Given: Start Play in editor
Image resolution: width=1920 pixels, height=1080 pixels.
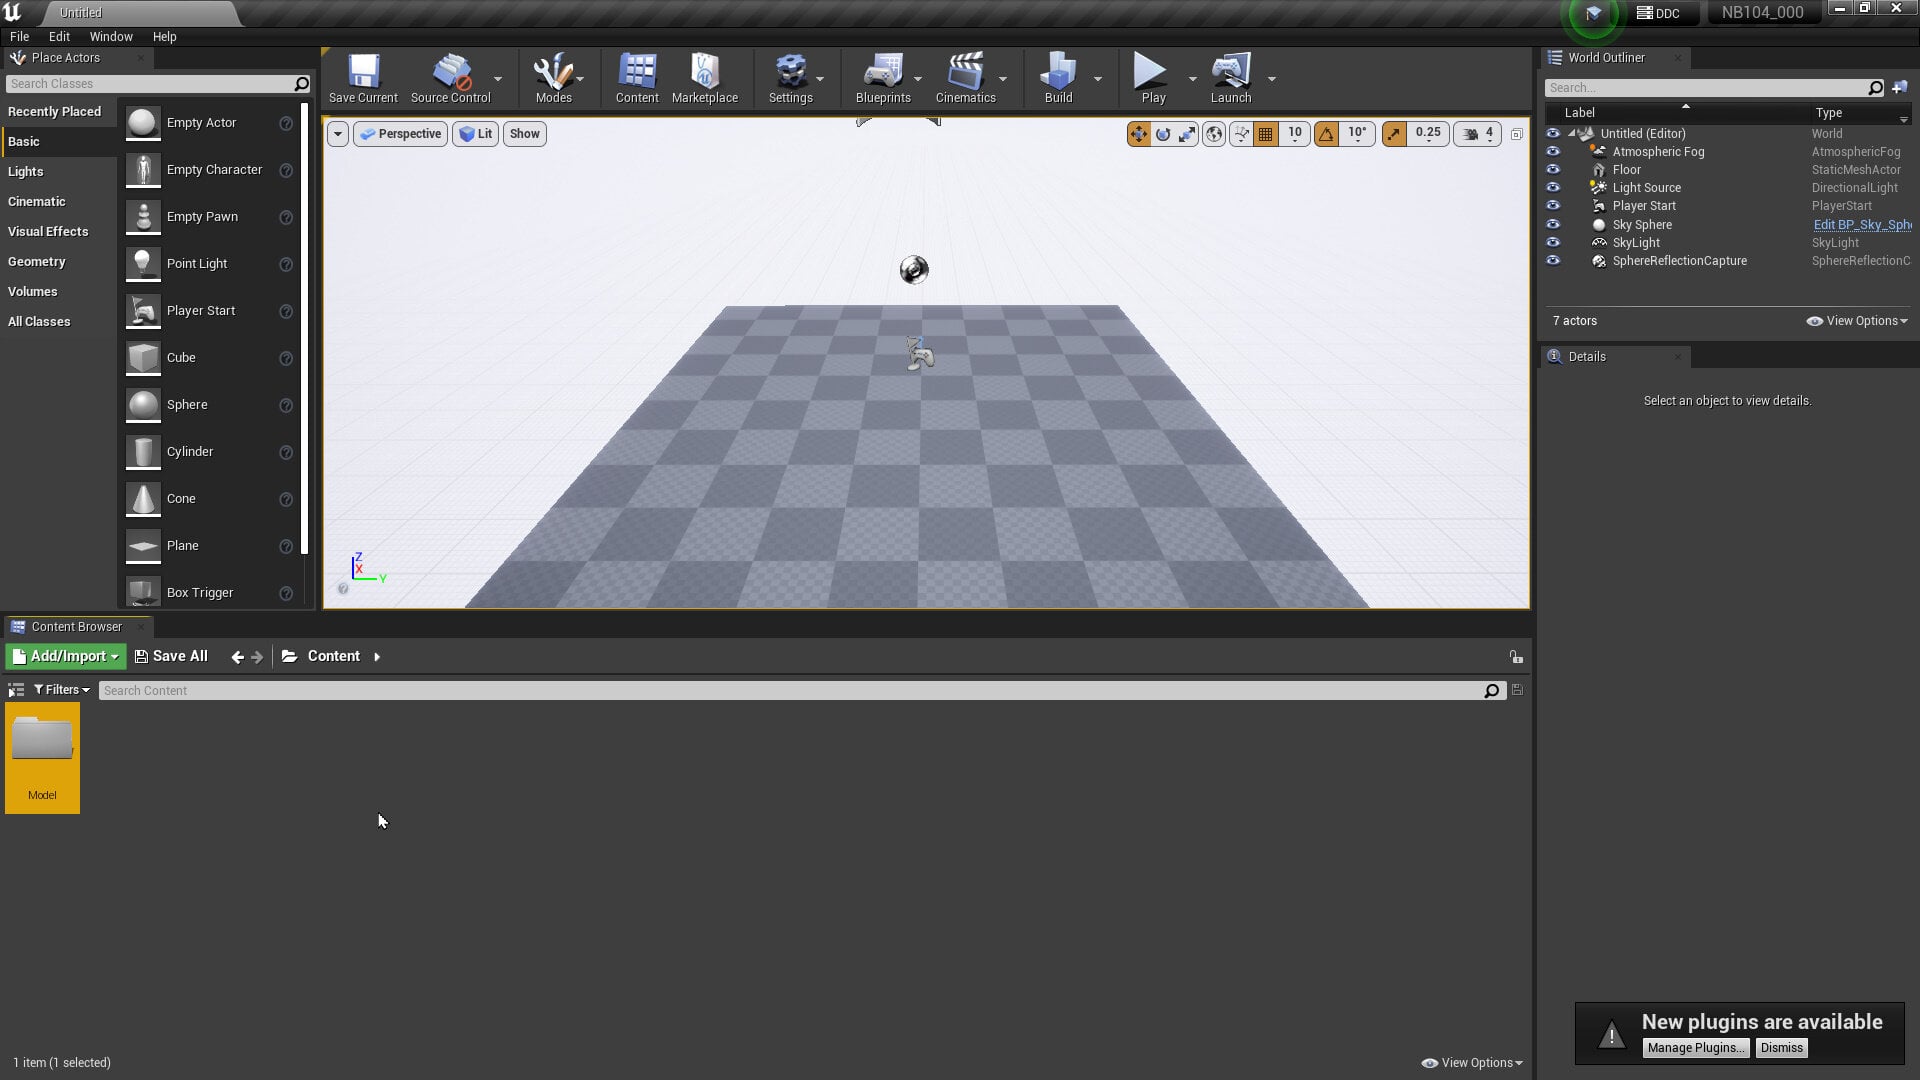Looking at the screenshot, I should click(x=1153, y=78).
